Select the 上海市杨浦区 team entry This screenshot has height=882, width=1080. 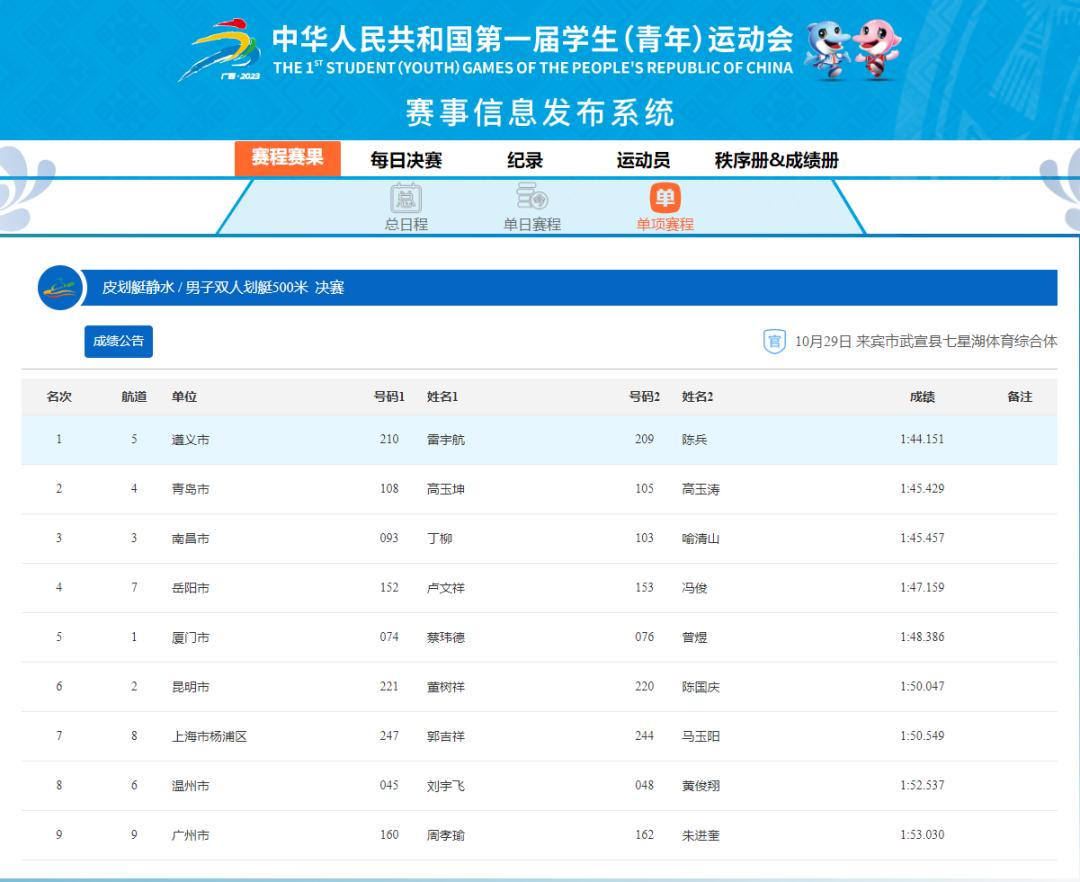pyautogui.click(x=209, y=737)
